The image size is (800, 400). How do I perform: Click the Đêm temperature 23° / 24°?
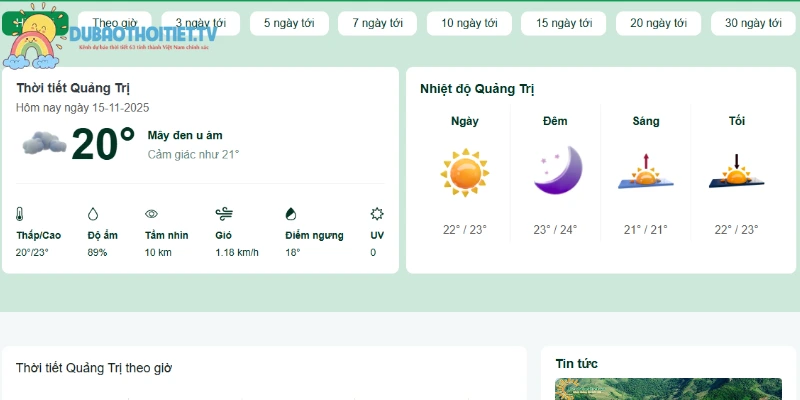[555, 230]
